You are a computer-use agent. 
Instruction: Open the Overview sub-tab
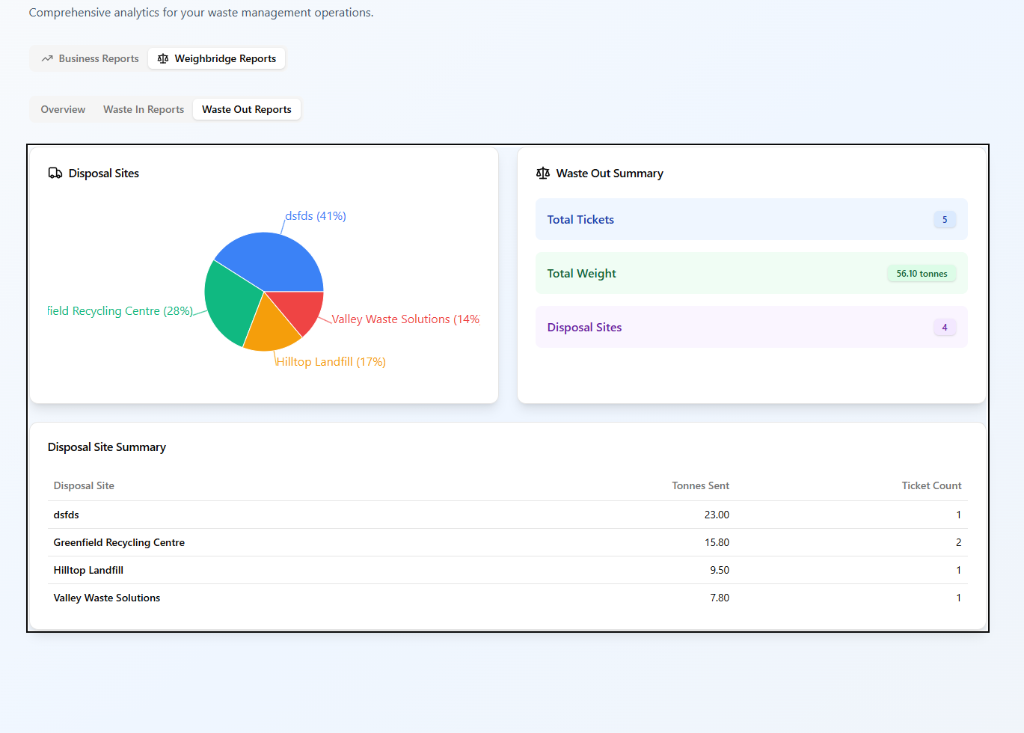pos(63,109)
